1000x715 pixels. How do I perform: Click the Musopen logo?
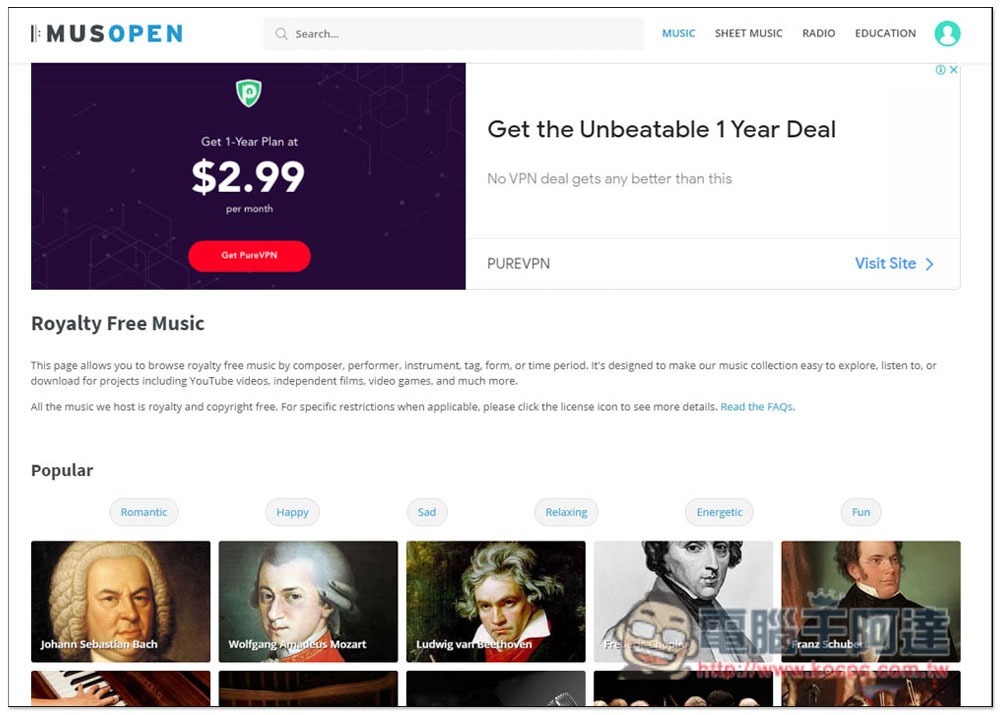(107, 33)
